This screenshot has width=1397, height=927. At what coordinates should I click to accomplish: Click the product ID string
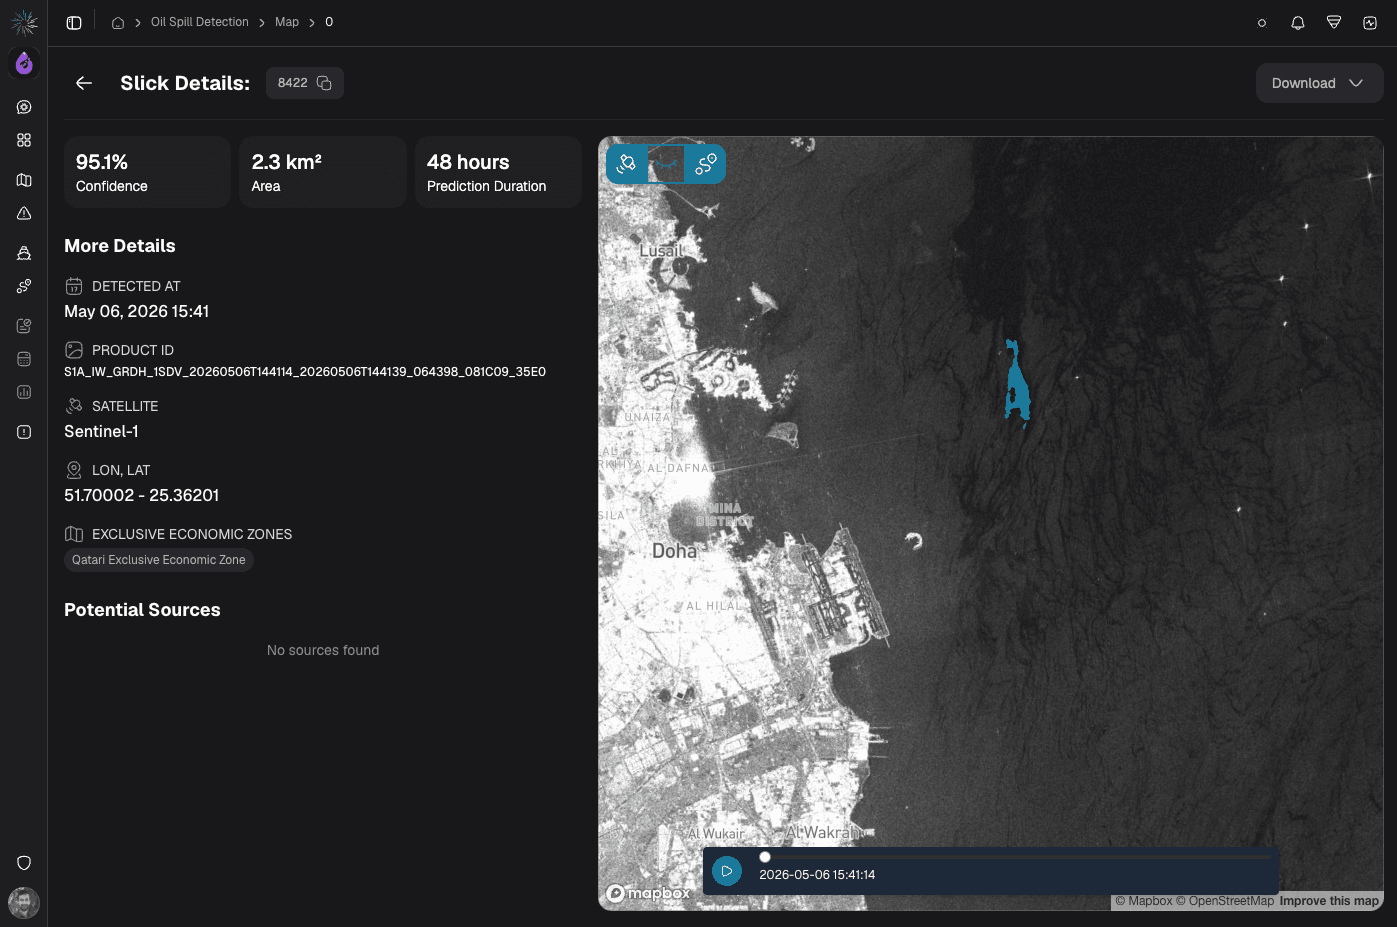point(305,372)
